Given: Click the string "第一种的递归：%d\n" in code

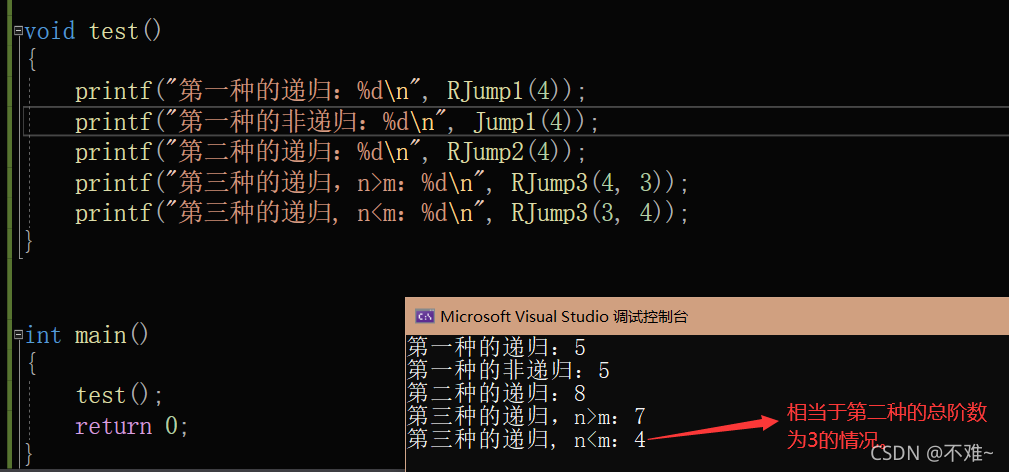Looking at the screenshot, I should click(x=293, y=91).
